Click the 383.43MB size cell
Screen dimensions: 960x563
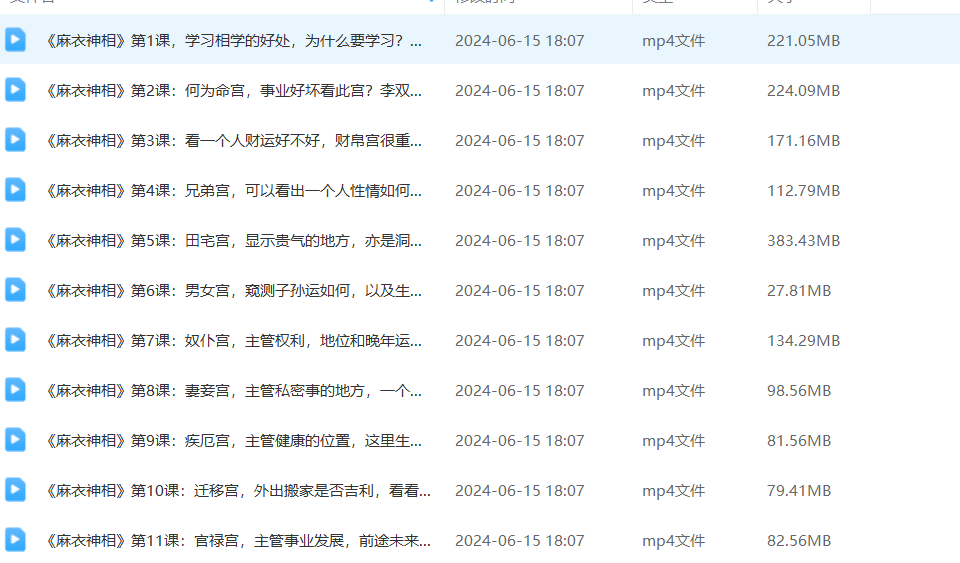click(803, 241)
